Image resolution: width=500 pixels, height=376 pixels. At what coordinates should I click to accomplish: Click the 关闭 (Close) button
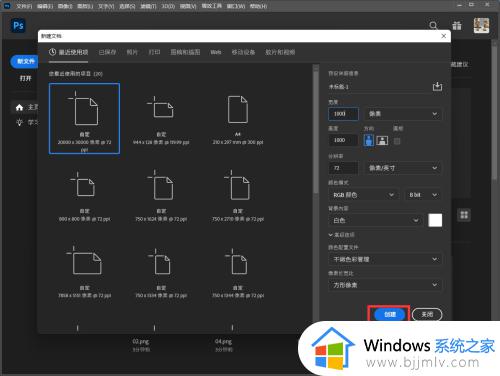pos(427,314)
